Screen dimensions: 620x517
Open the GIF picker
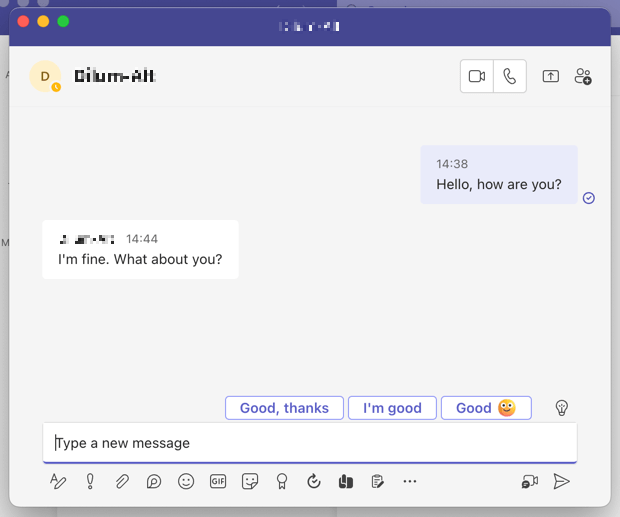(x=218, y=481)
